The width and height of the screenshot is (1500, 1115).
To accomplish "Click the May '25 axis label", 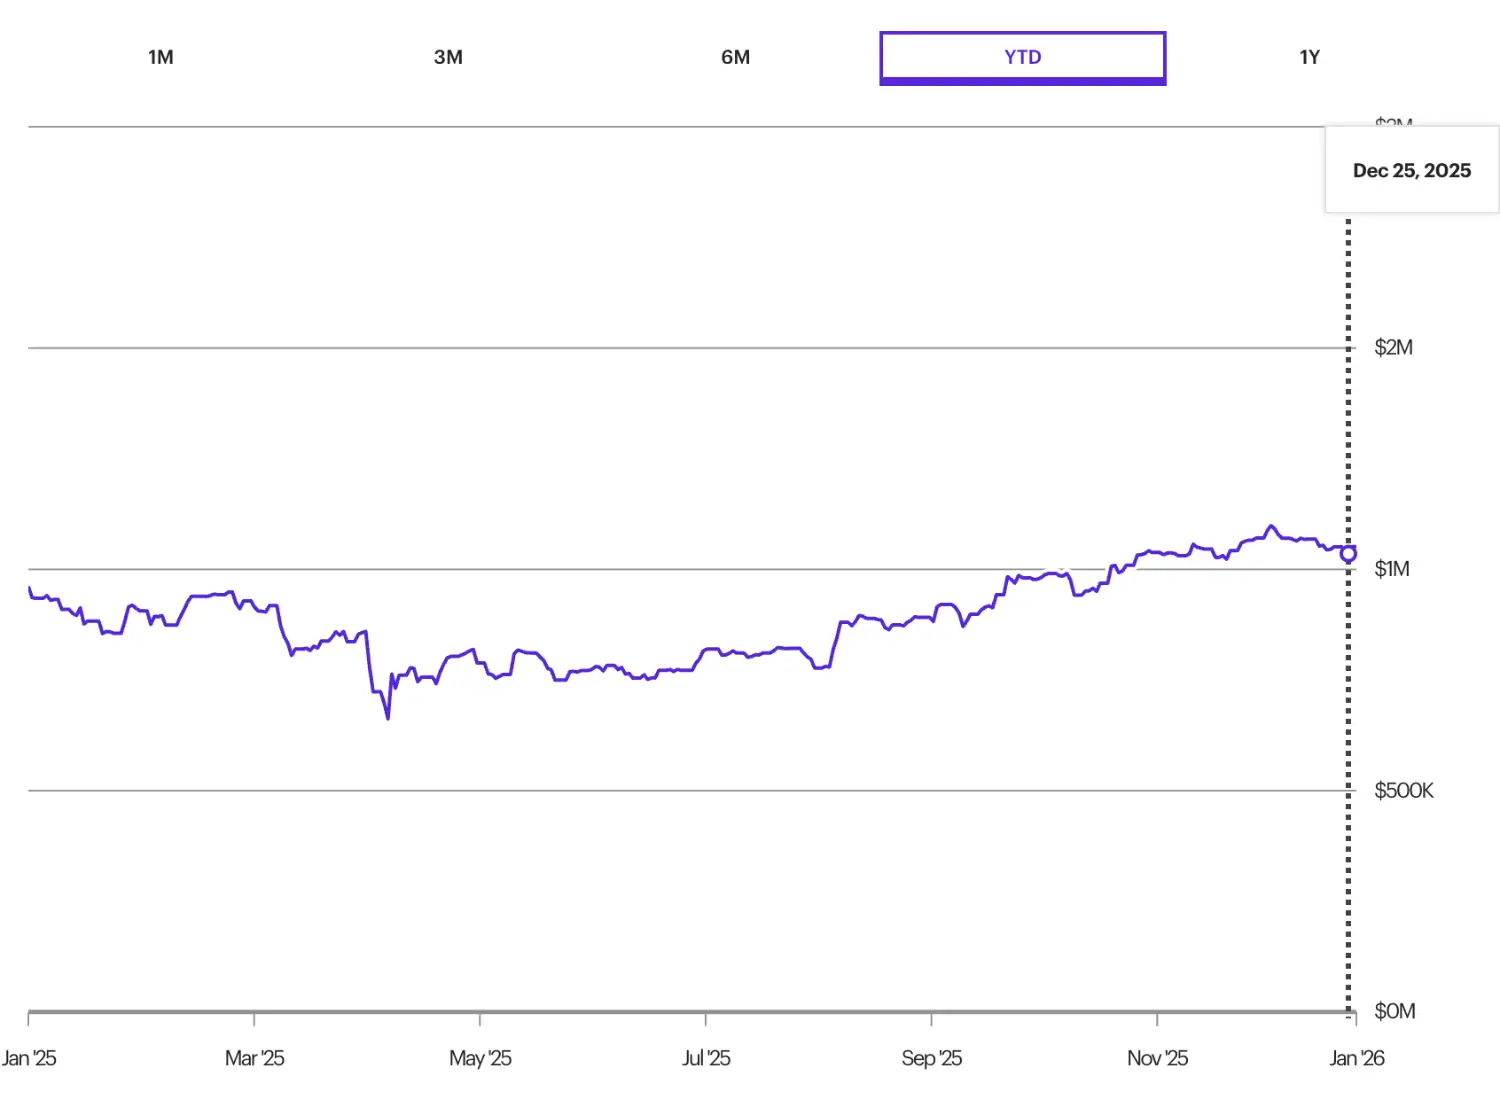I will pos(480,1058).
